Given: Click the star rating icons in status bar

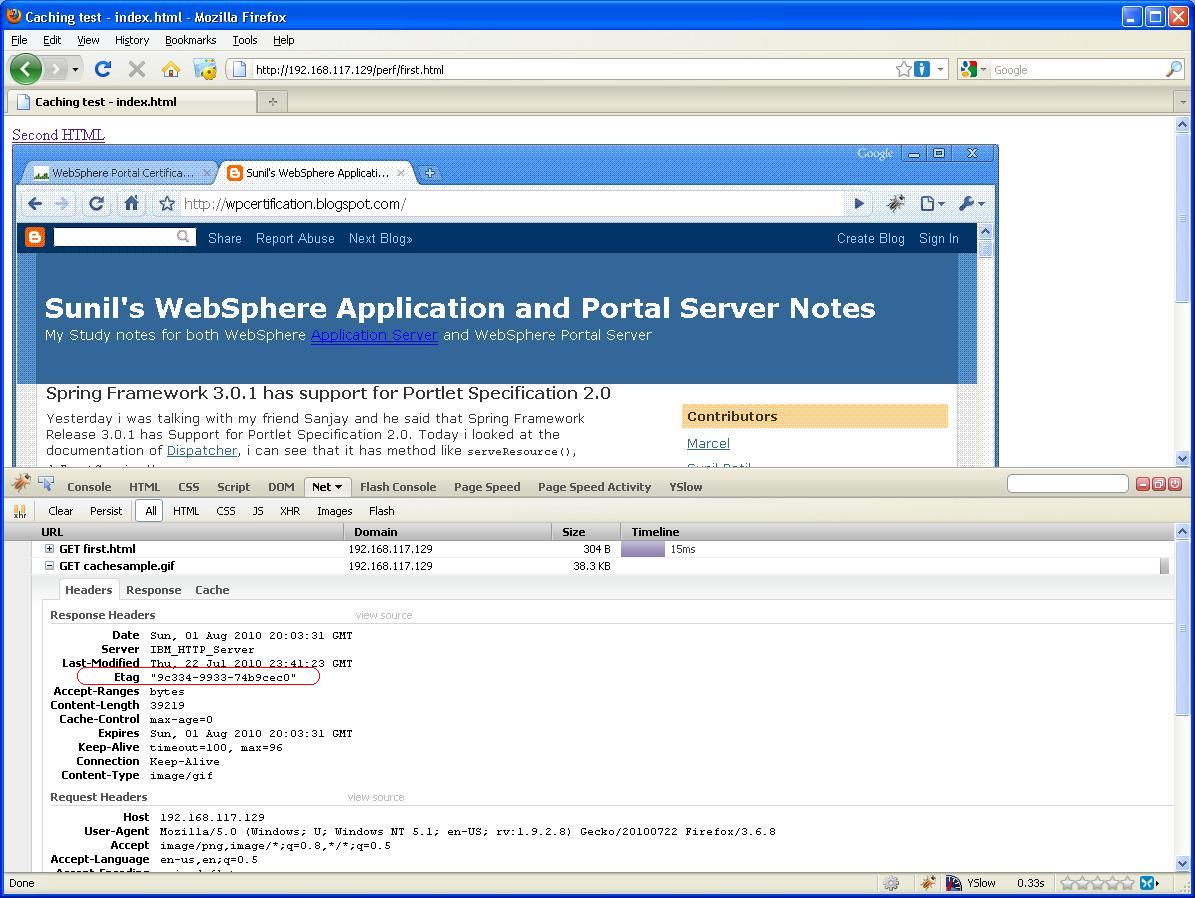Looking at the screenshot, I should (x=1097, y=883).
